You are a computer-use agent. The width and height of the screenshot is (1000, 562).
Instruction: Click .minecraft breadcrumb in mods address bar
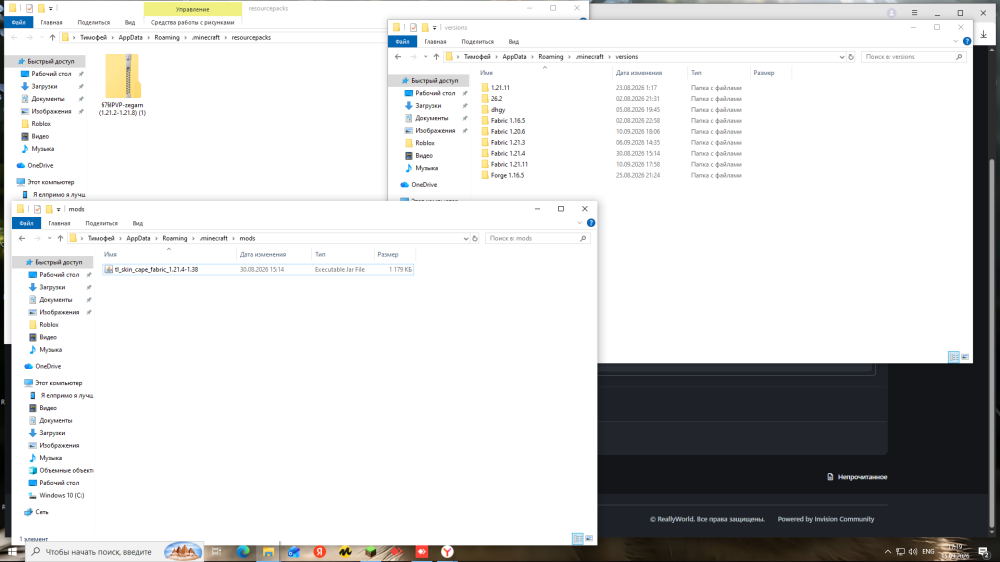point(214,239)
